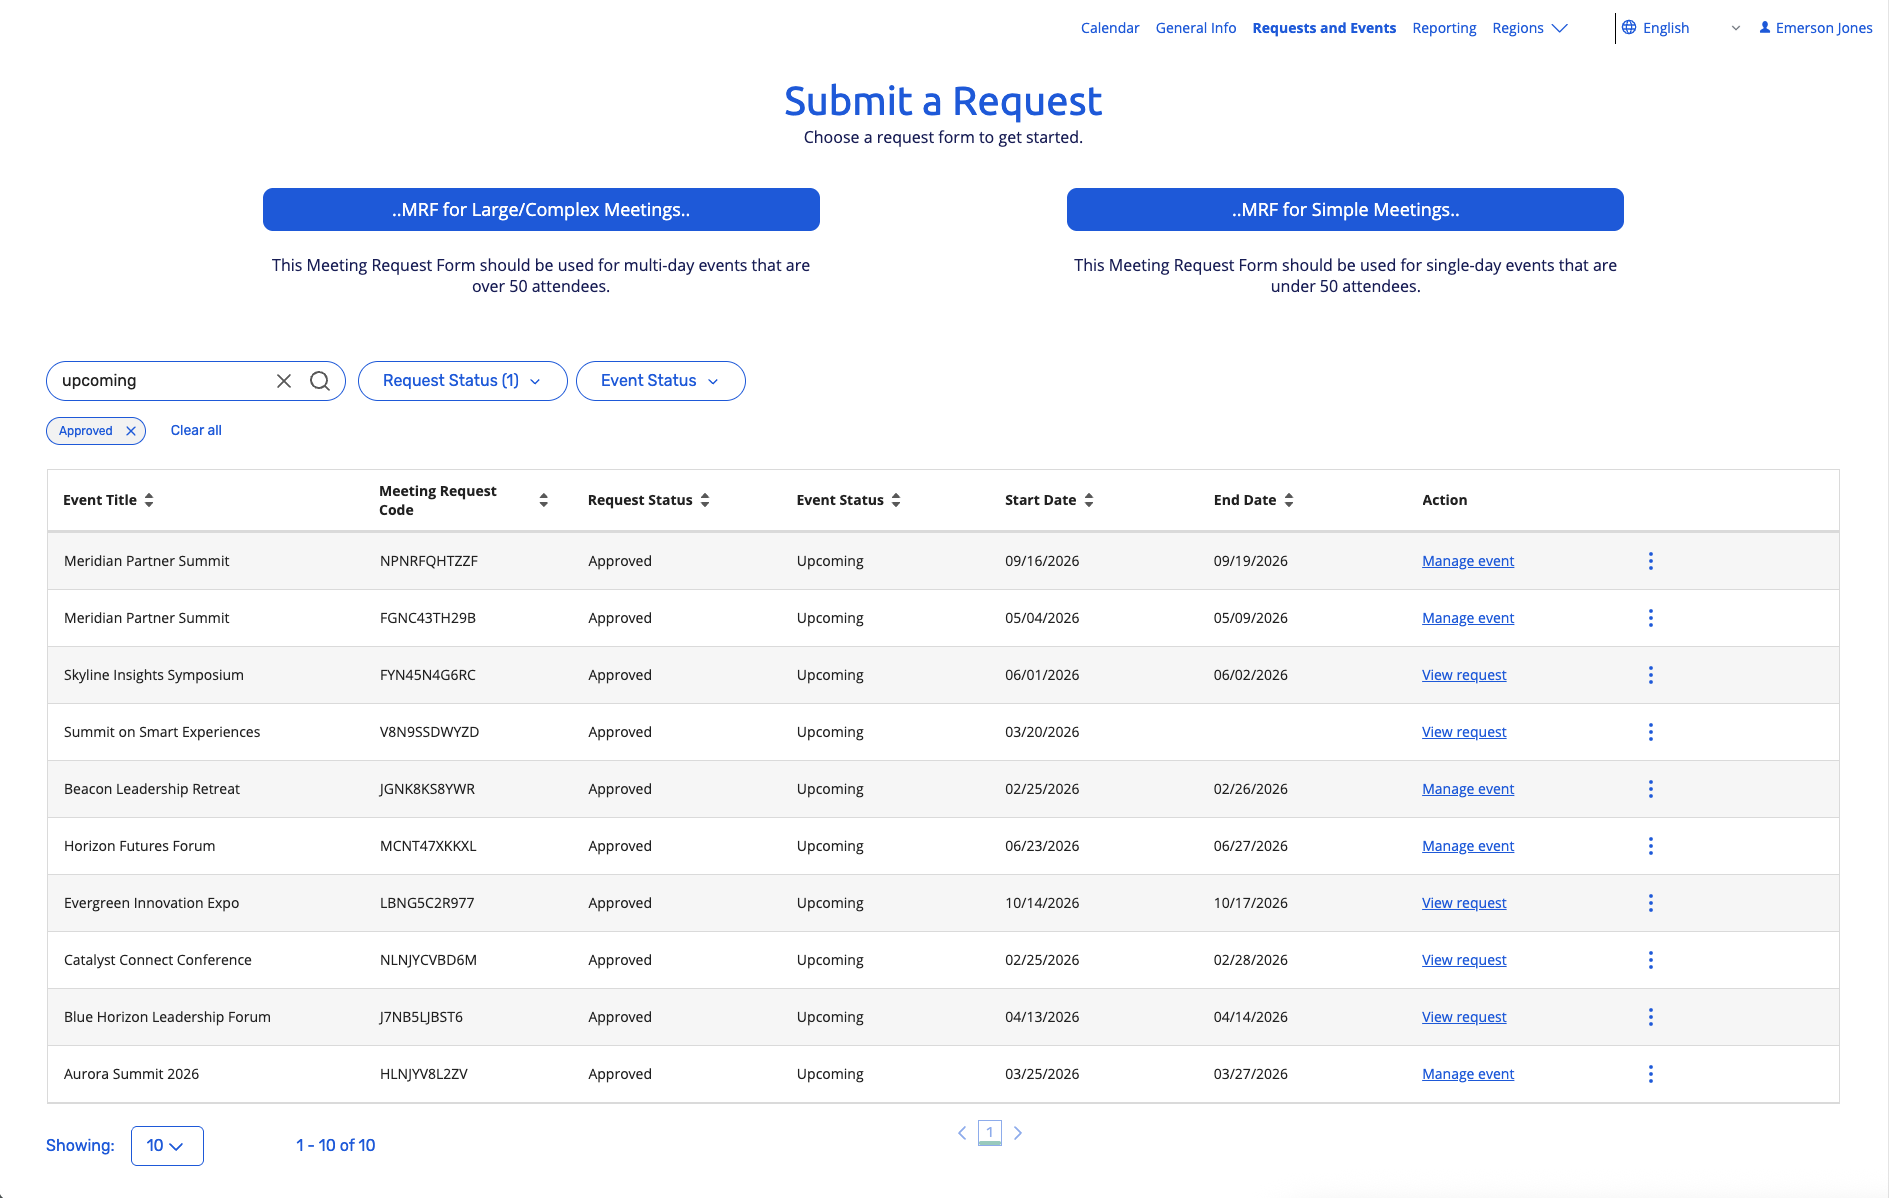Click Manage event for Horizon Futures Forum
This screenshot has height=1198, width=1889.
1467,846
